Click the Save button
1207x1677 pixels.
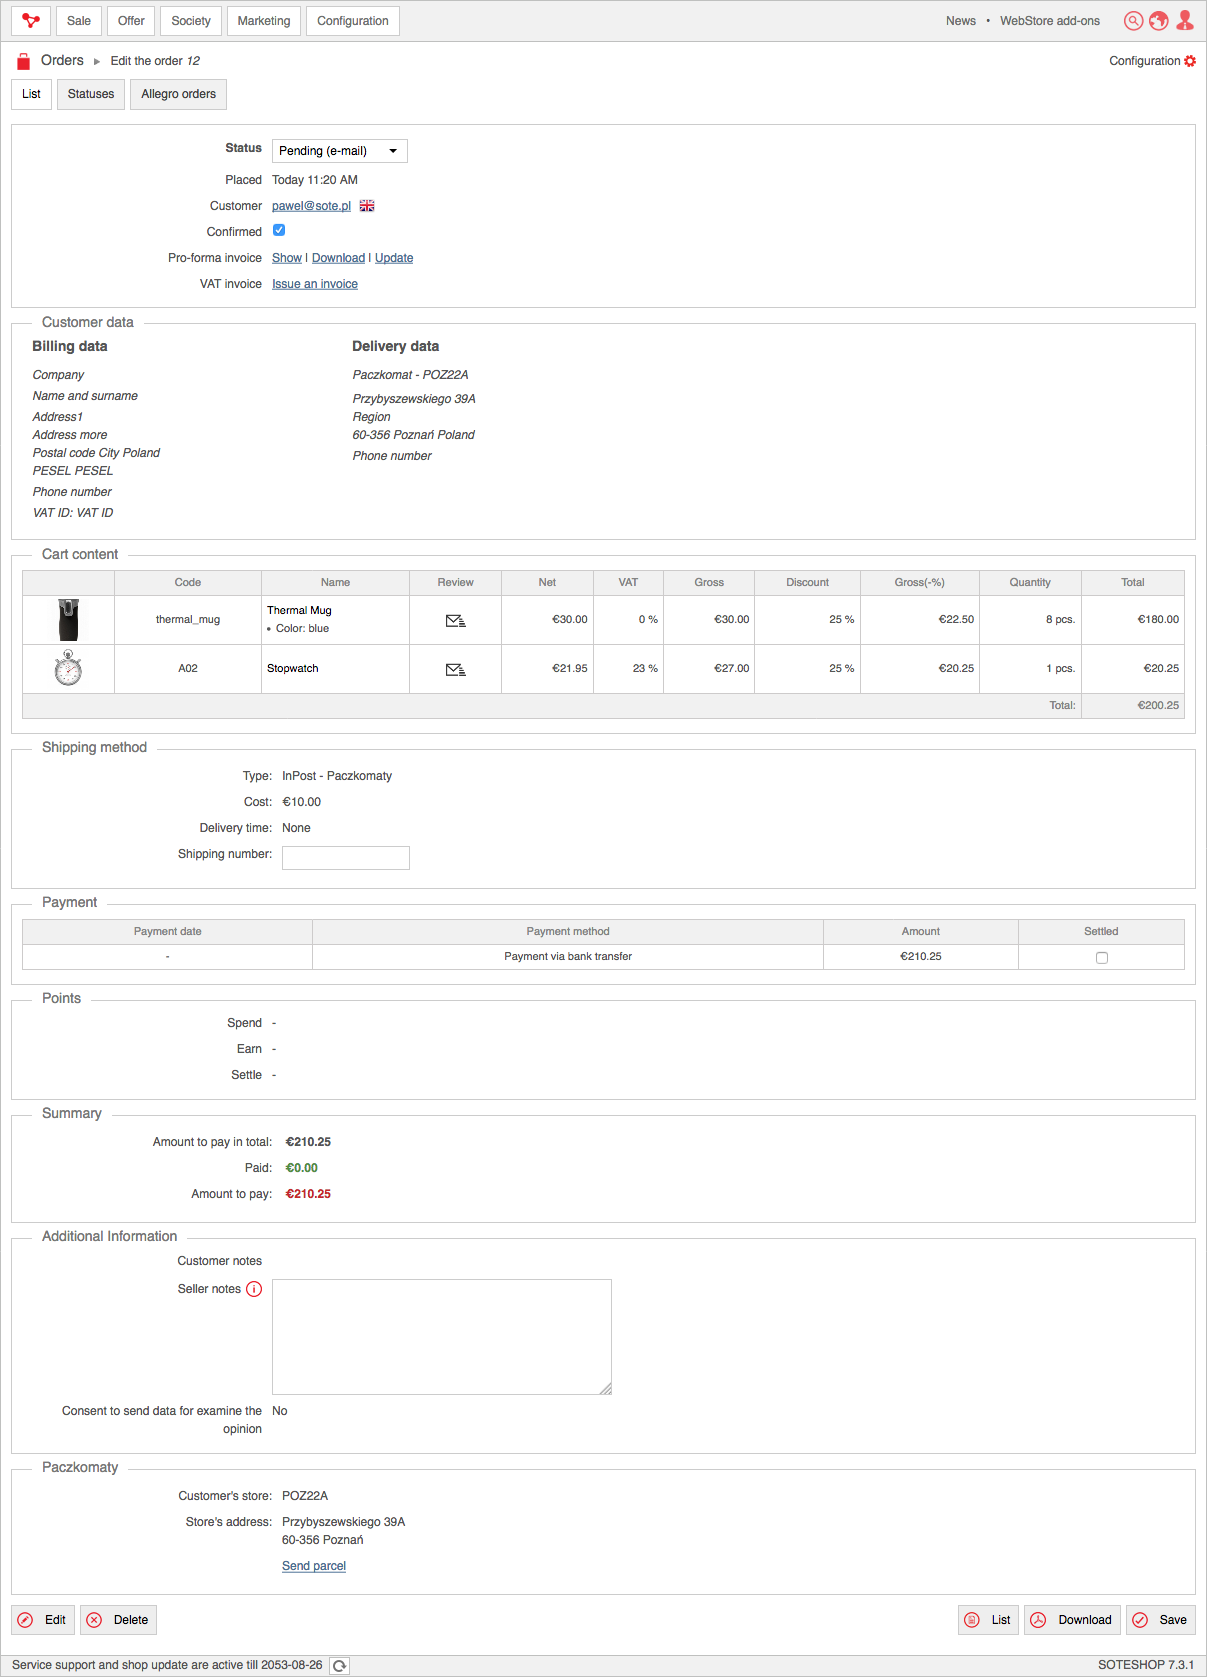pyautogui.click(x=1160, y=1620)
